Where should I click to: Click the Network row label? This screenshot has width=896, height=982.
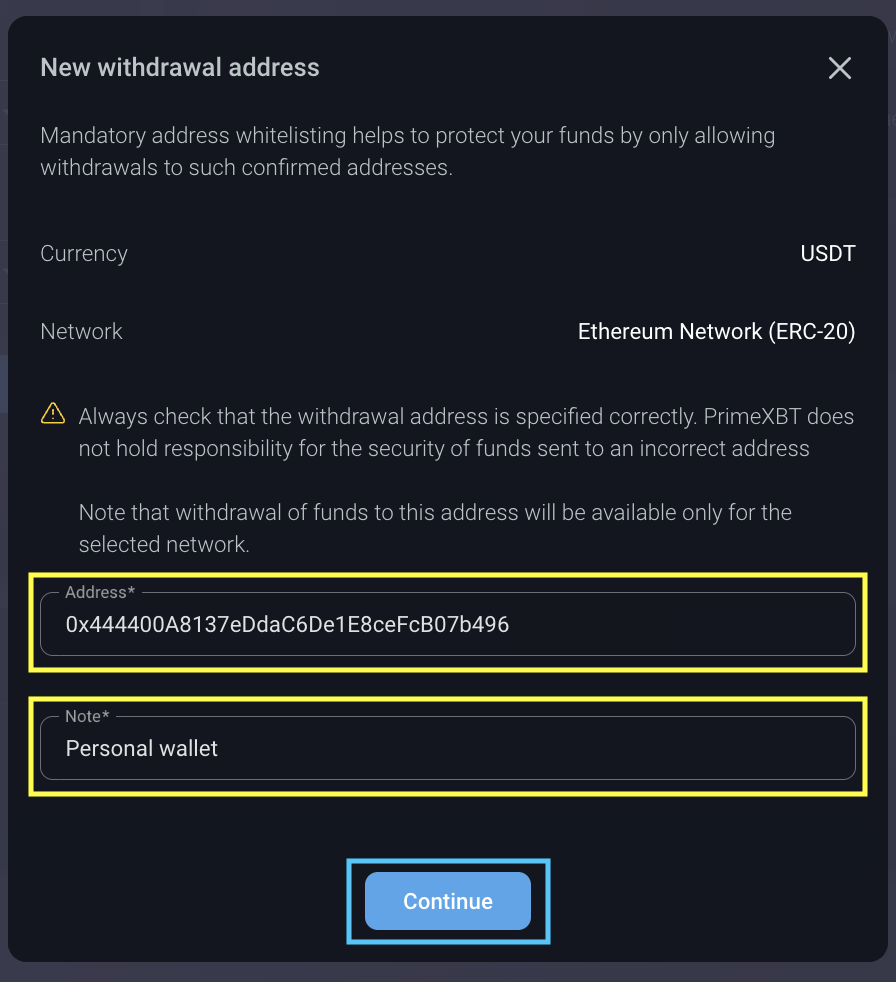point(81,332)
